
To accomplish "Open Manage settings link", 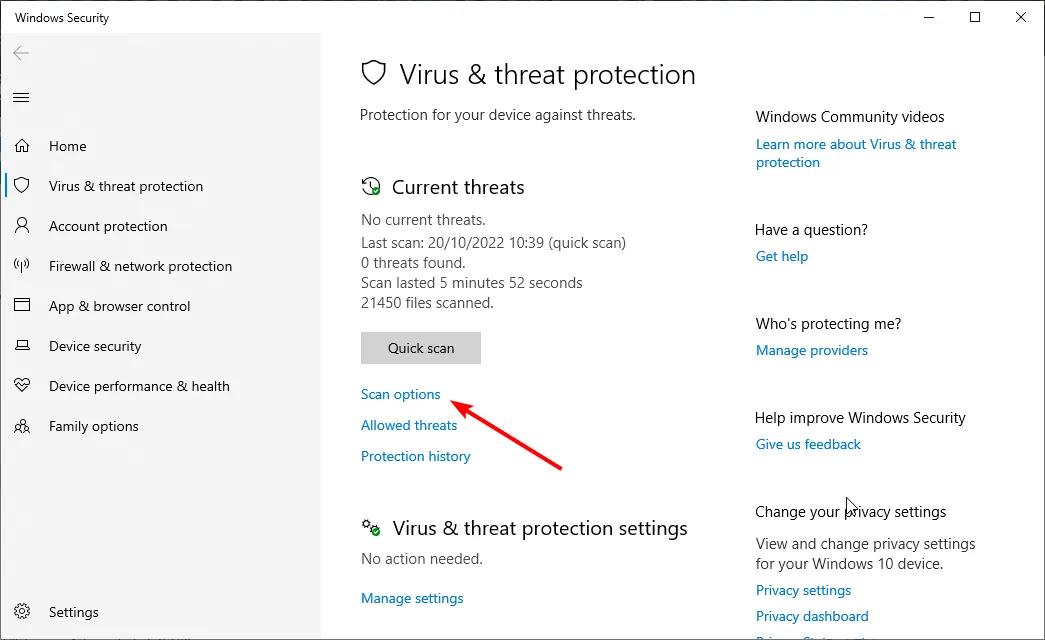I will pos(412,598).
